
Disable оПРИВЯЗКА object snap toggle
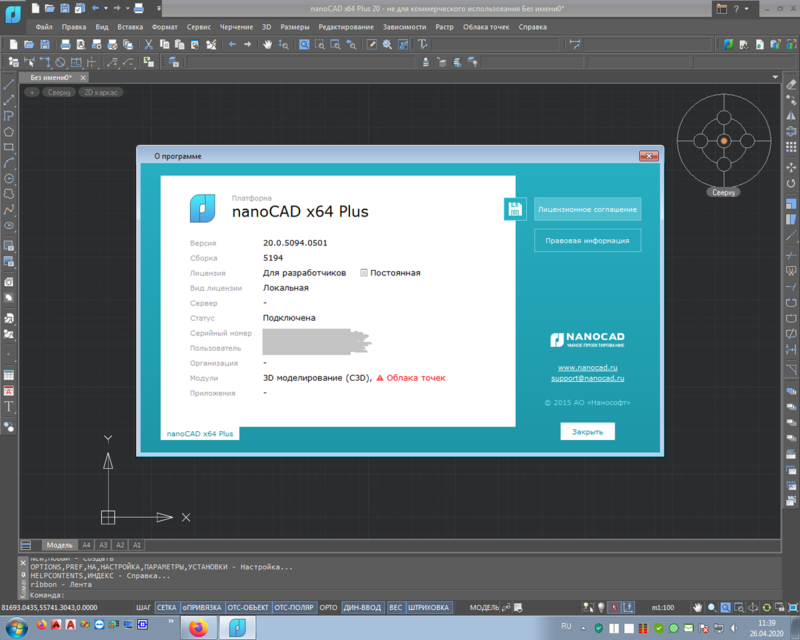click(202, 607)
